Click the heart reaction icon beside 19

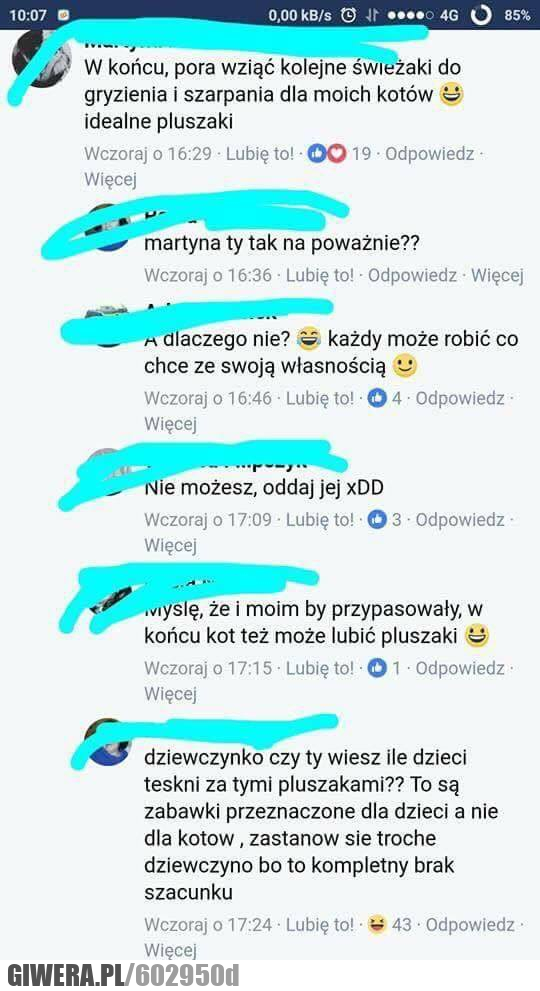336,154
